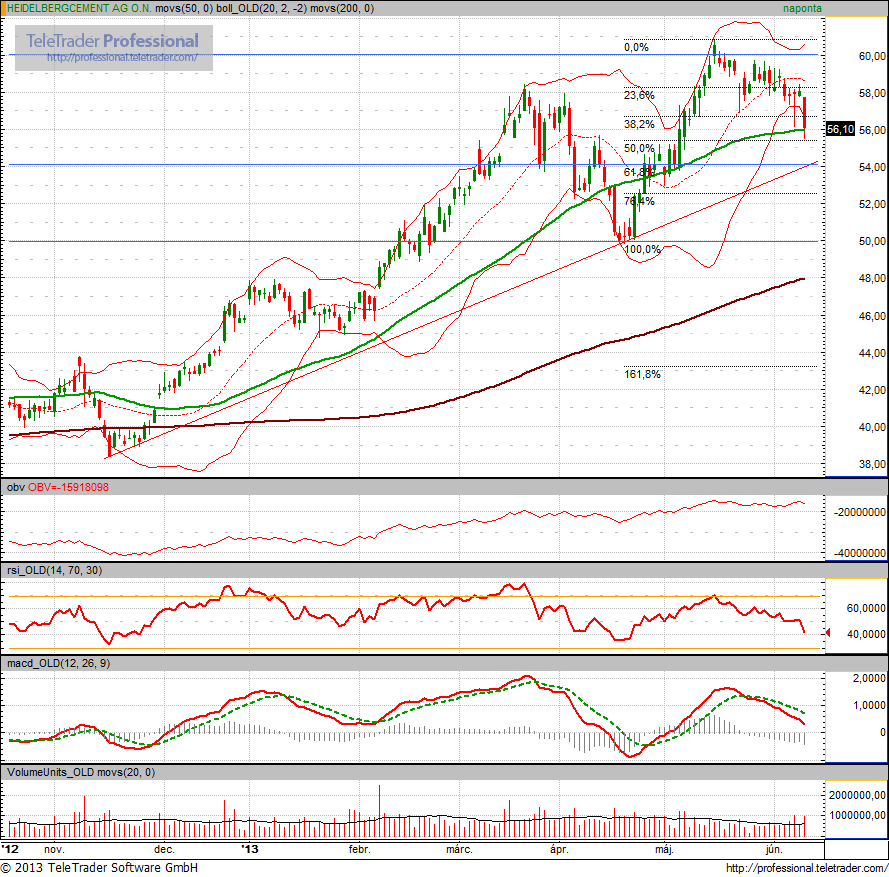Click the 54,00 price axis label
Screen dimensions: 889x877
(x=872, y=167)
